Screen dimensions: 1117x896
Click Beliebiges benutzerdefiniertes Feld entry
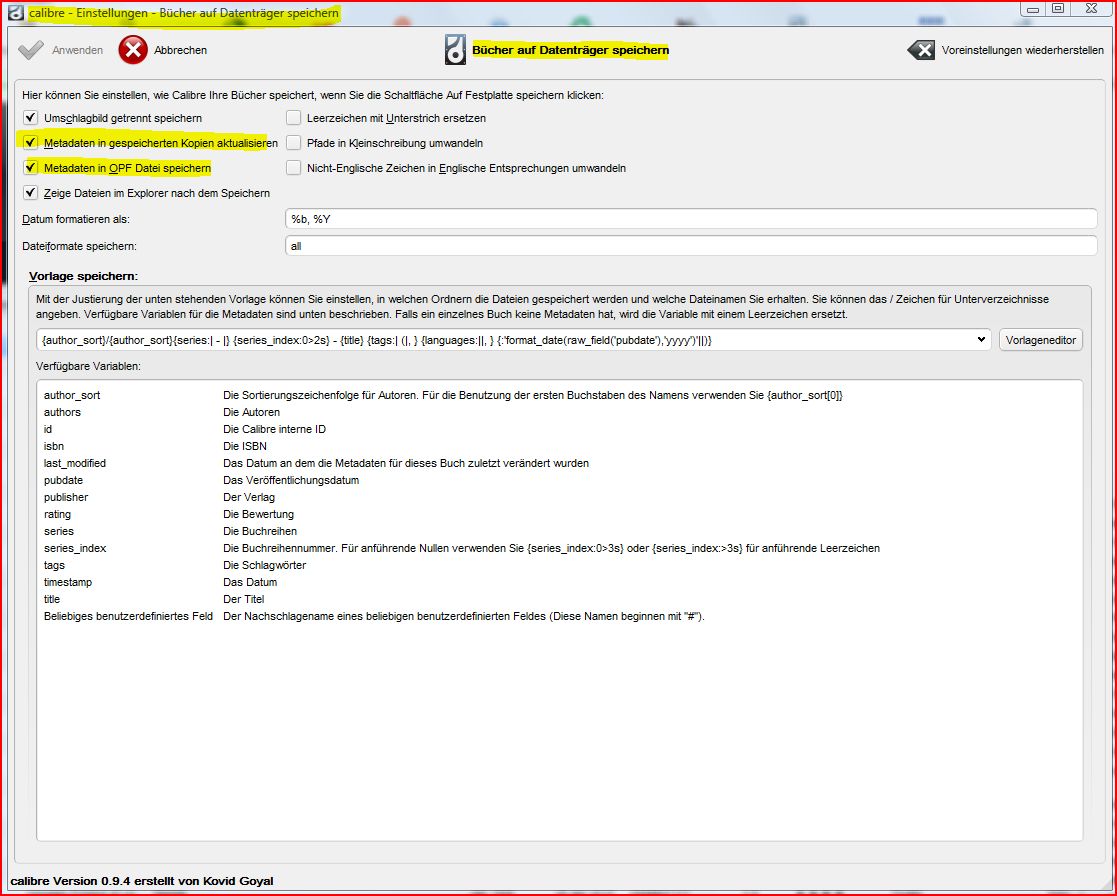(128, 616)
